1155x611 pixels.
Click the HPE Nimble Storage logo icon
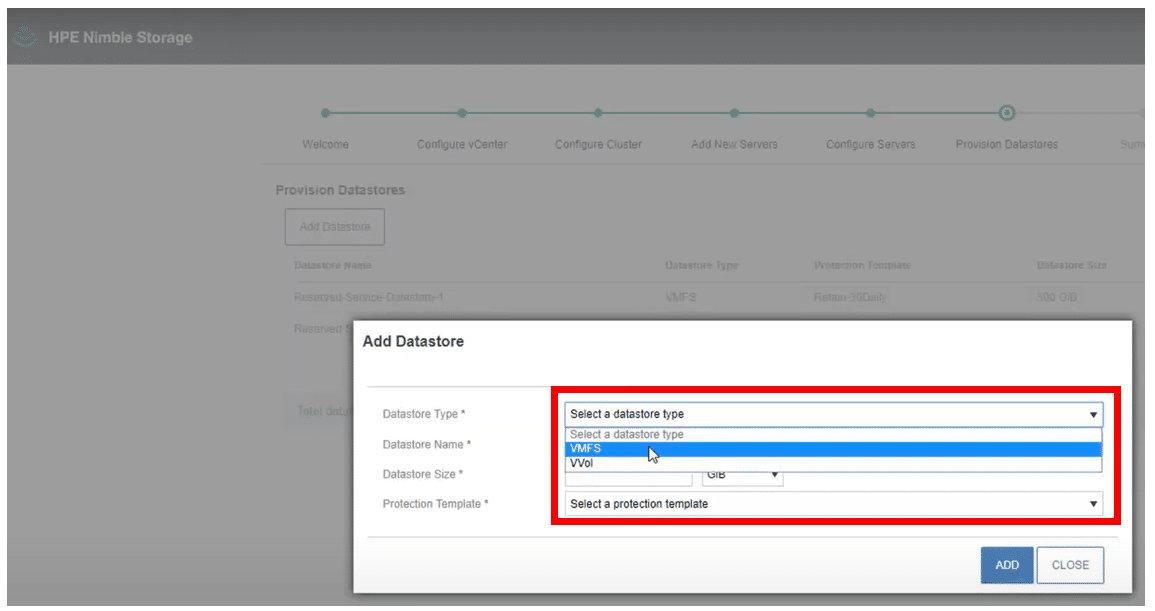(x=25, y=37)
